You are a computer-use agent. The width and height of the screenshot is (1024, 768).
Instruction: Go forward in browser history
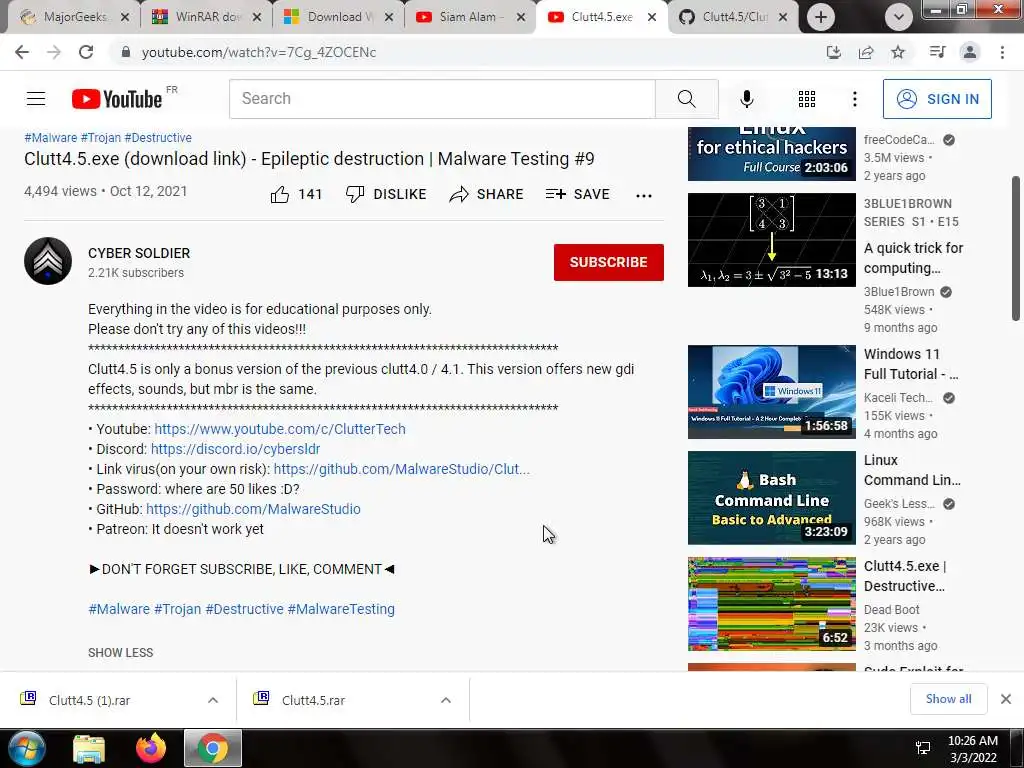click(x=54, y=52)
